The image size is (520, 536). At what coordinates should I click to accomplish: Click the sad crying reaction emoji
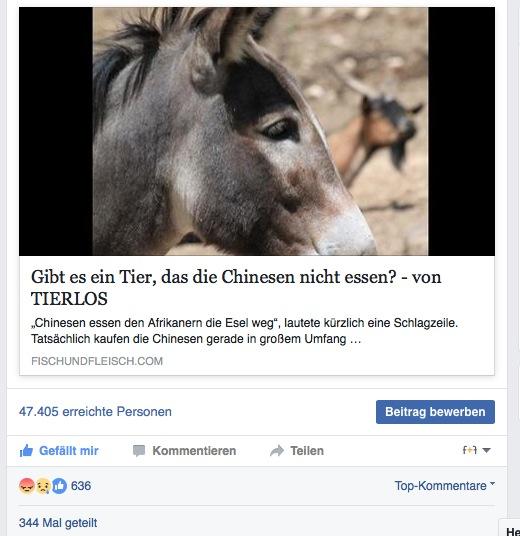(43, 486)
